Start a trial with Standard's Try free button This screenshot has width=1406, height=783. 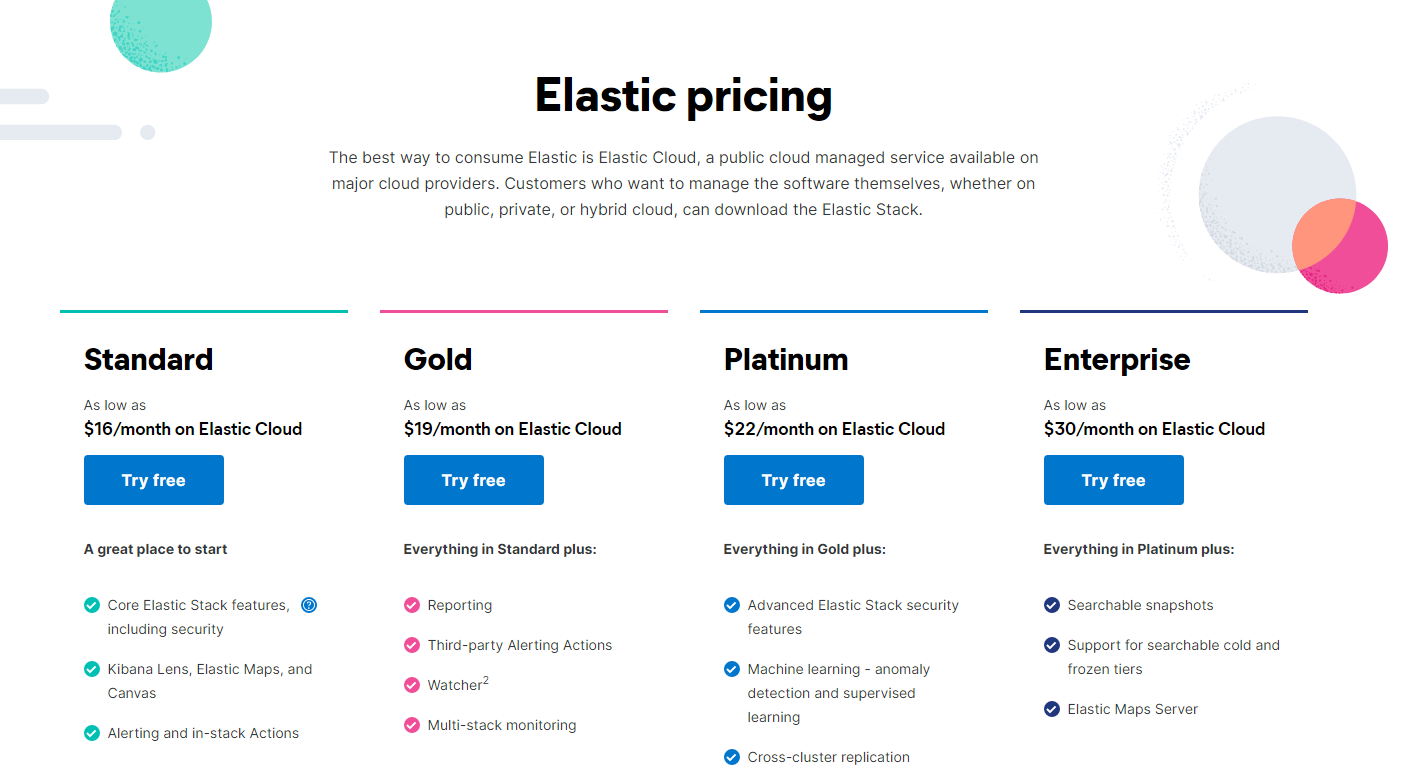pos(153,480)
